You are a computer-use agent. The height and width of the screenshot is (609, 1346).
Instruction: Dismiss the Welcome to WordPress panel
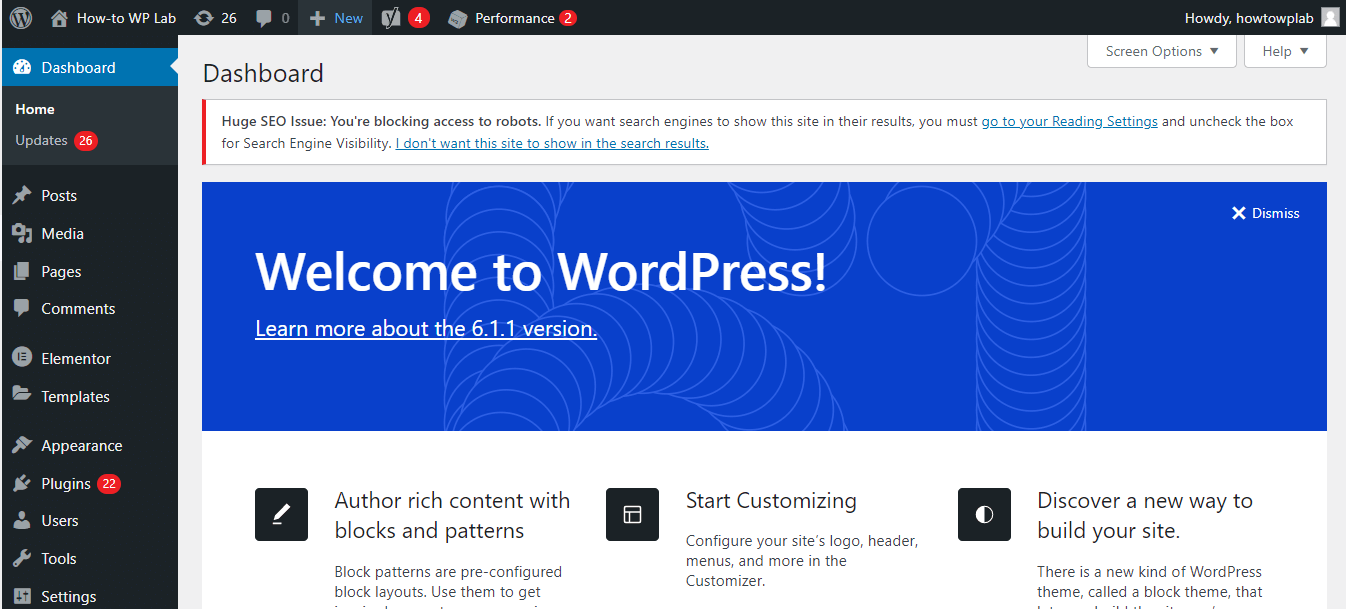tap(1265, 213)
